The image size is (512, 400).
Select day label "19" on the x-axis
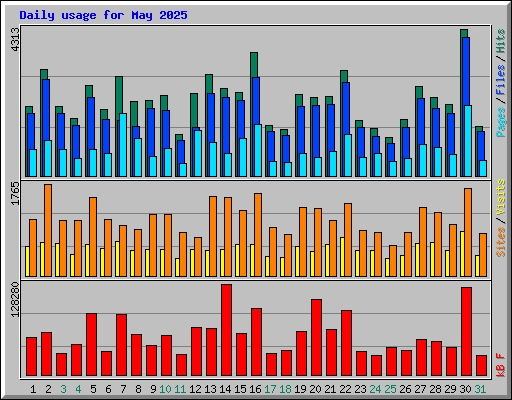(x=300, y=389)
